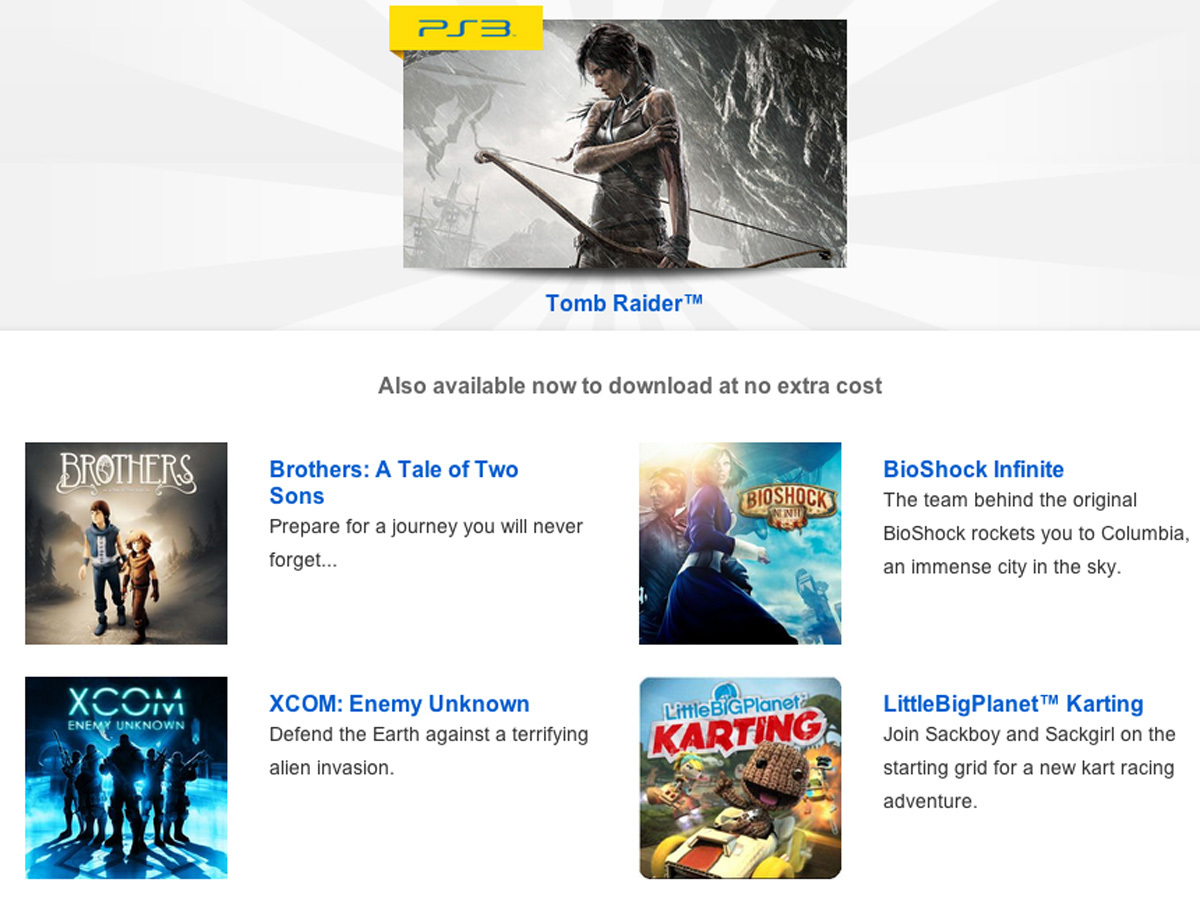Follow the XCOM: Enemy Unknown link
1200x900 pixels.
point(399,704)
